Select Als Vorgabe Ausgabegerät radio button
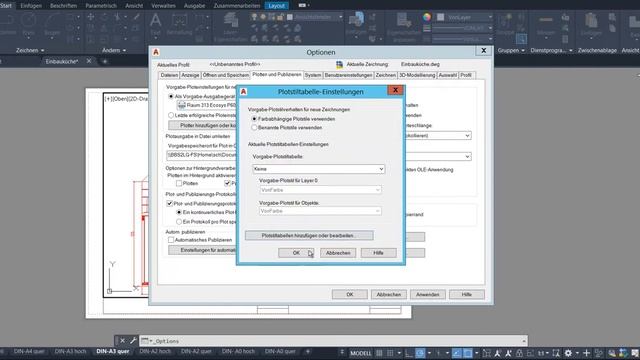The height and width of the screenshot is (360, 640). (171, 96)
